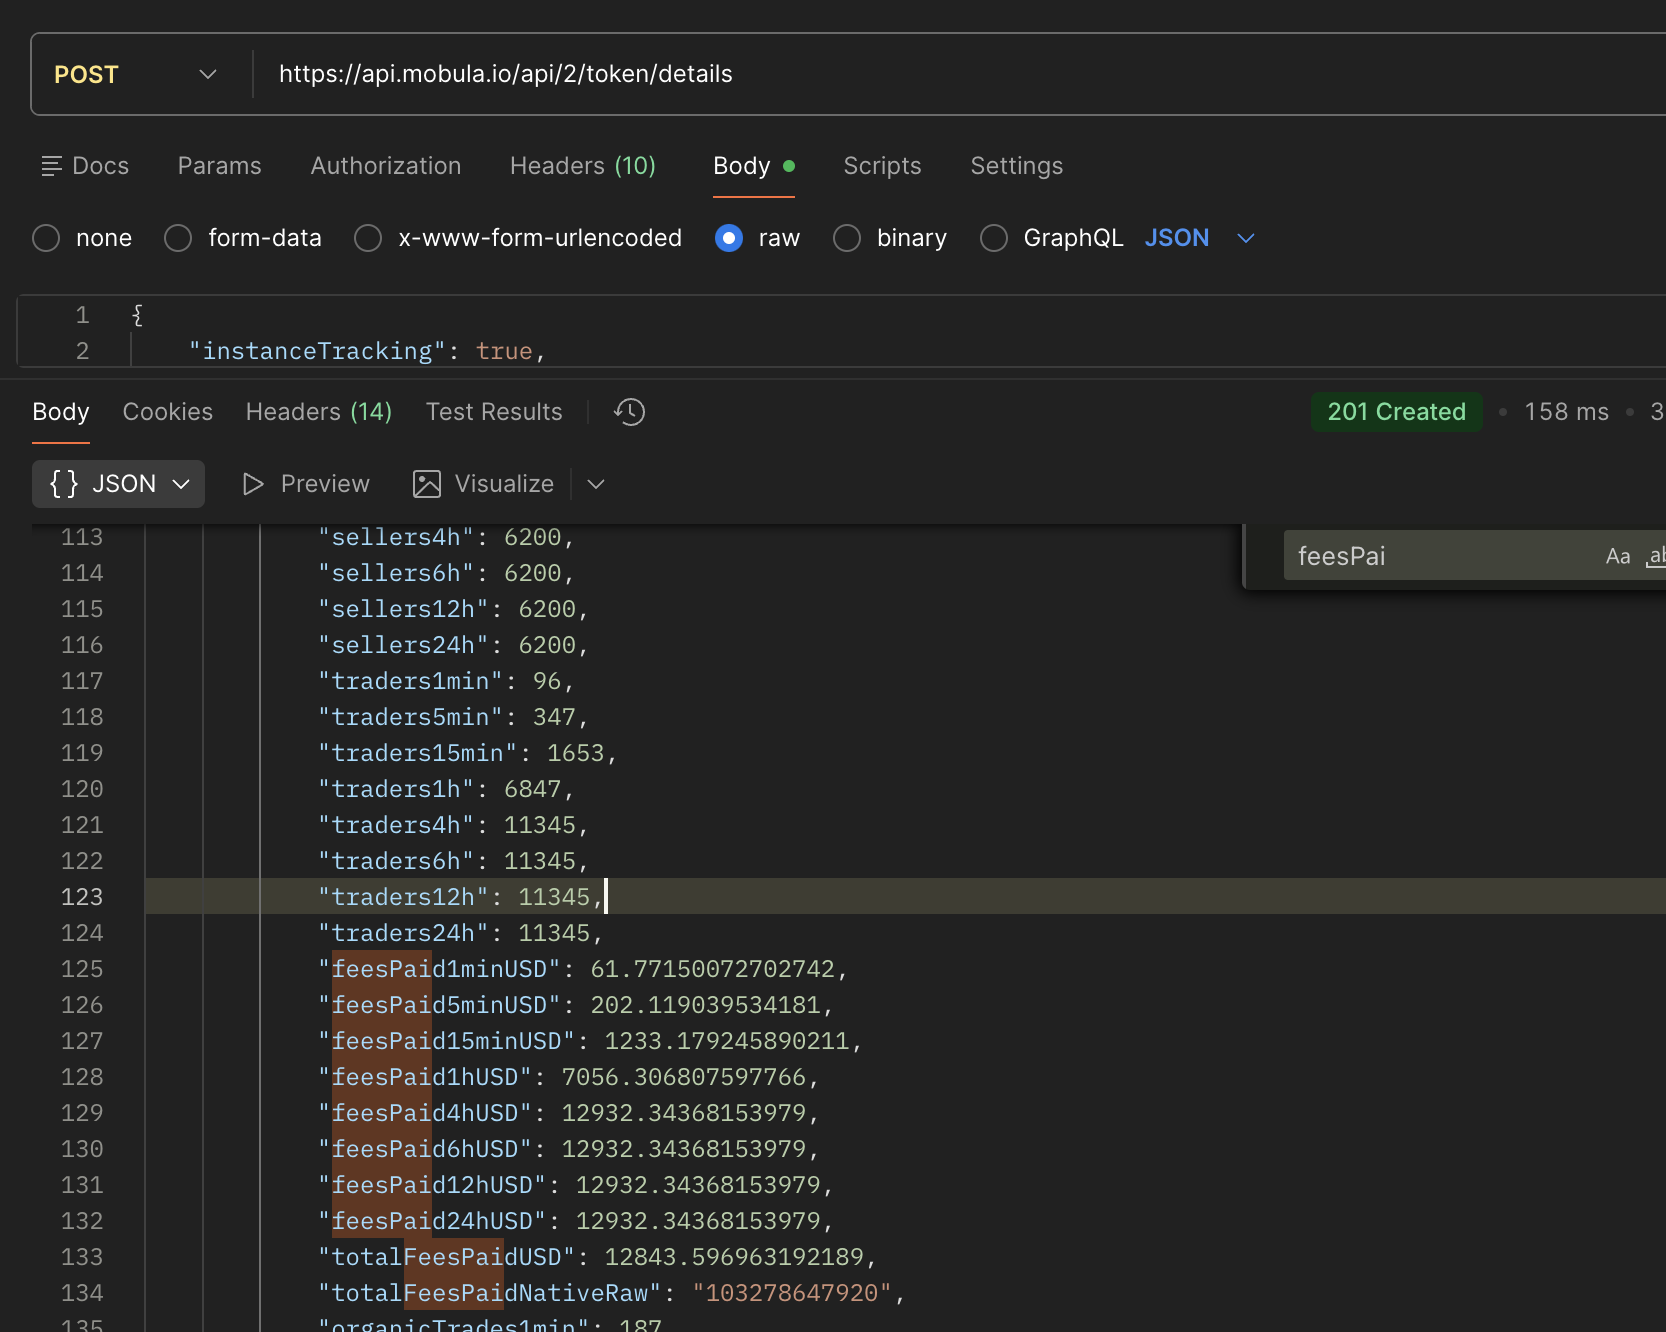Viewport: 1666px width, 1332px height.
Task: Expand the chevron next to Visualize
Action: 595,484
